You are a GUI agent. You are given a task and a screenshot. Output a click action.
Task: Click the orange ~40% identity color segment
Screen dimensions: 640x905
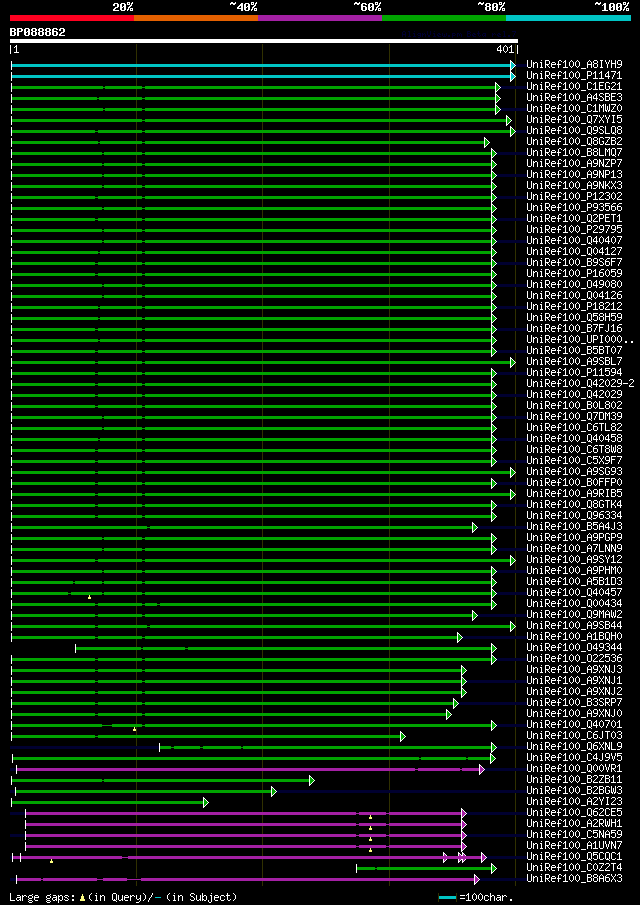click(196, 18)
